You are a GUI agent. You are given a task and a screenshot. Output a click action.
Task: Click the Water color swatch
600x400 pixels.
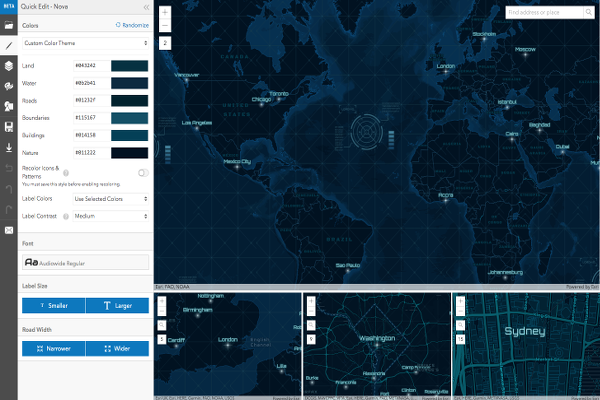pyautogui.click(x=129, y=80)
